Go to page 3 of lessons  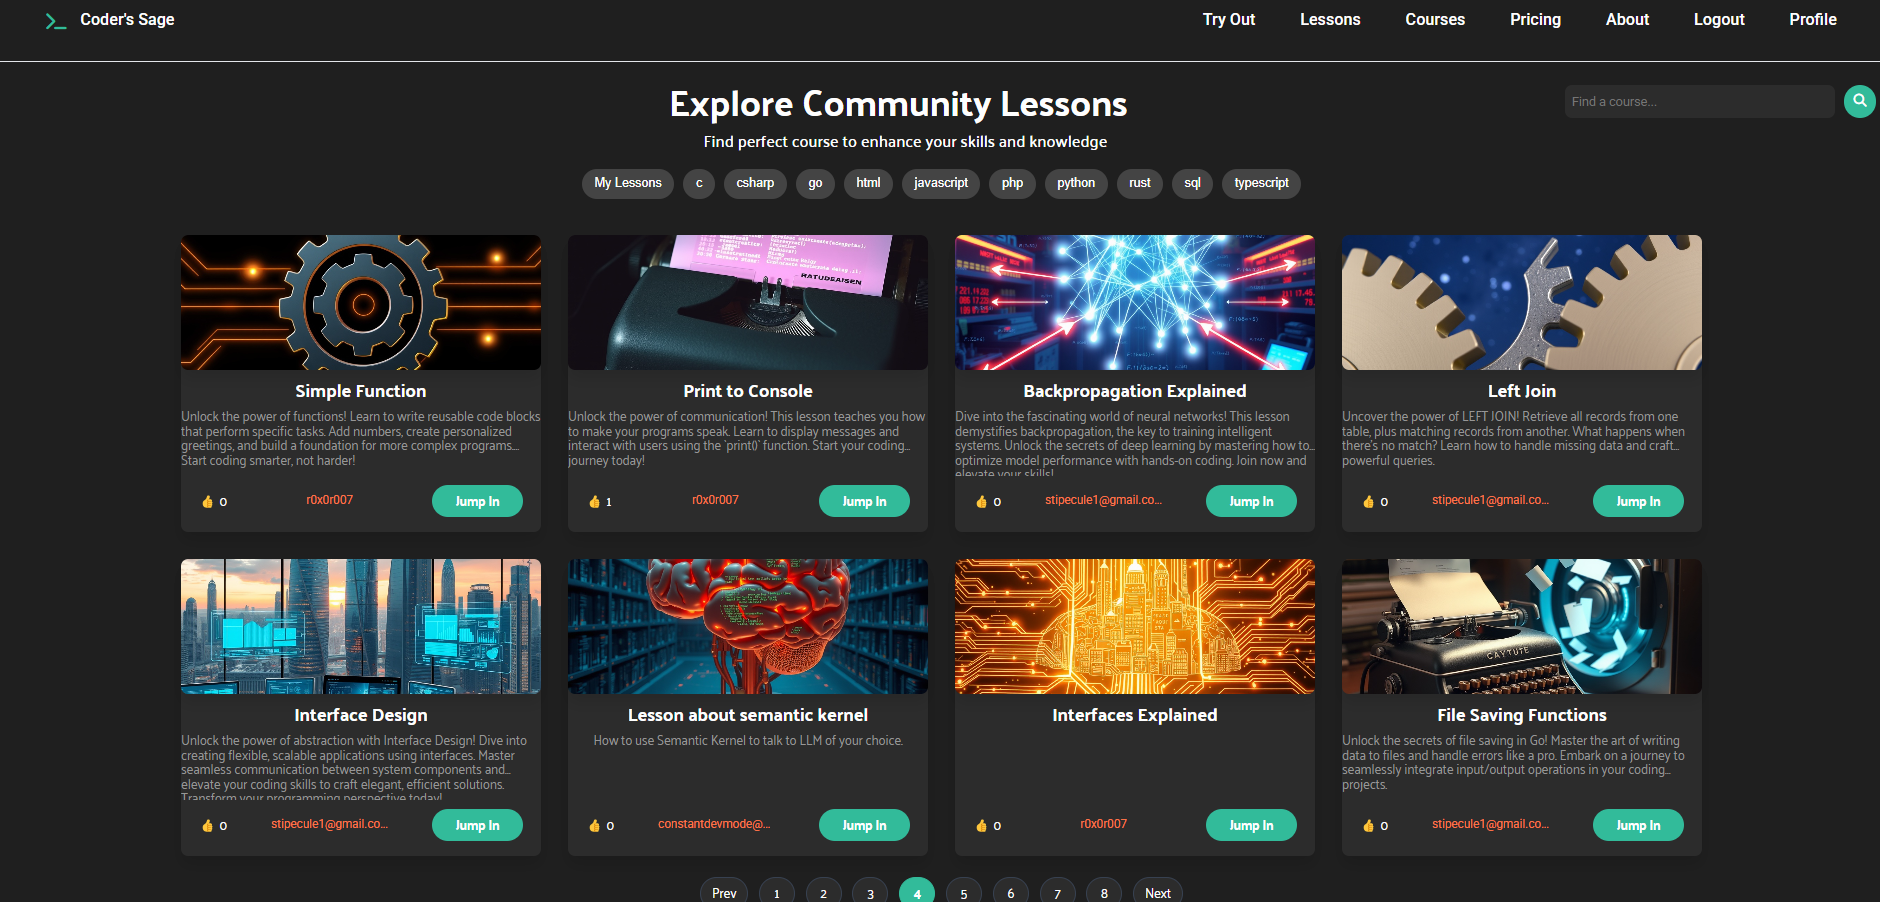point(870,892)
